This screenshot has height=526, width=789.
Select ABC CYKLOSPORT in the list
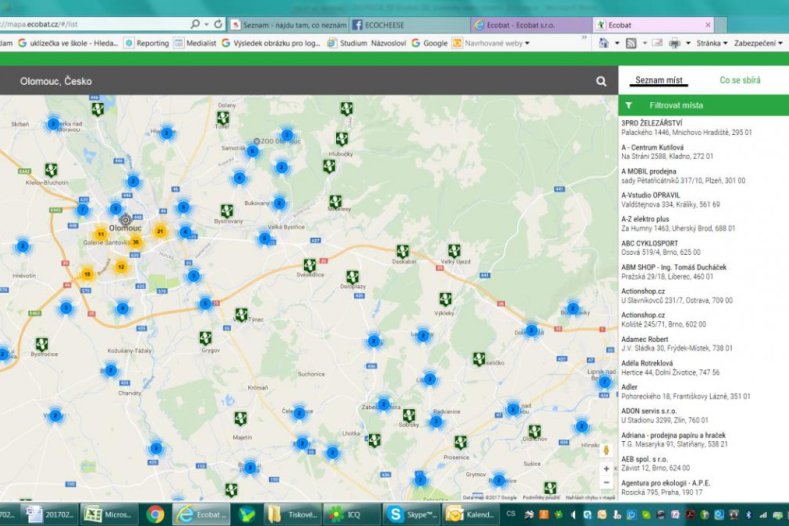click(x=703, y=248)
